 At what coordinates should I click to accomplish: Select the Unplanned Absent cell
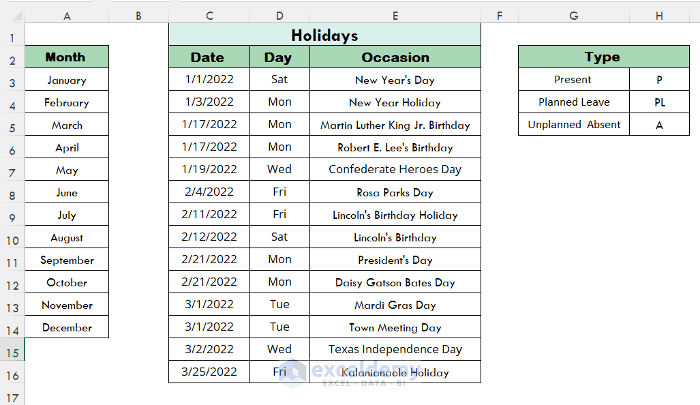pyautogui.click(x=574, y=125)
